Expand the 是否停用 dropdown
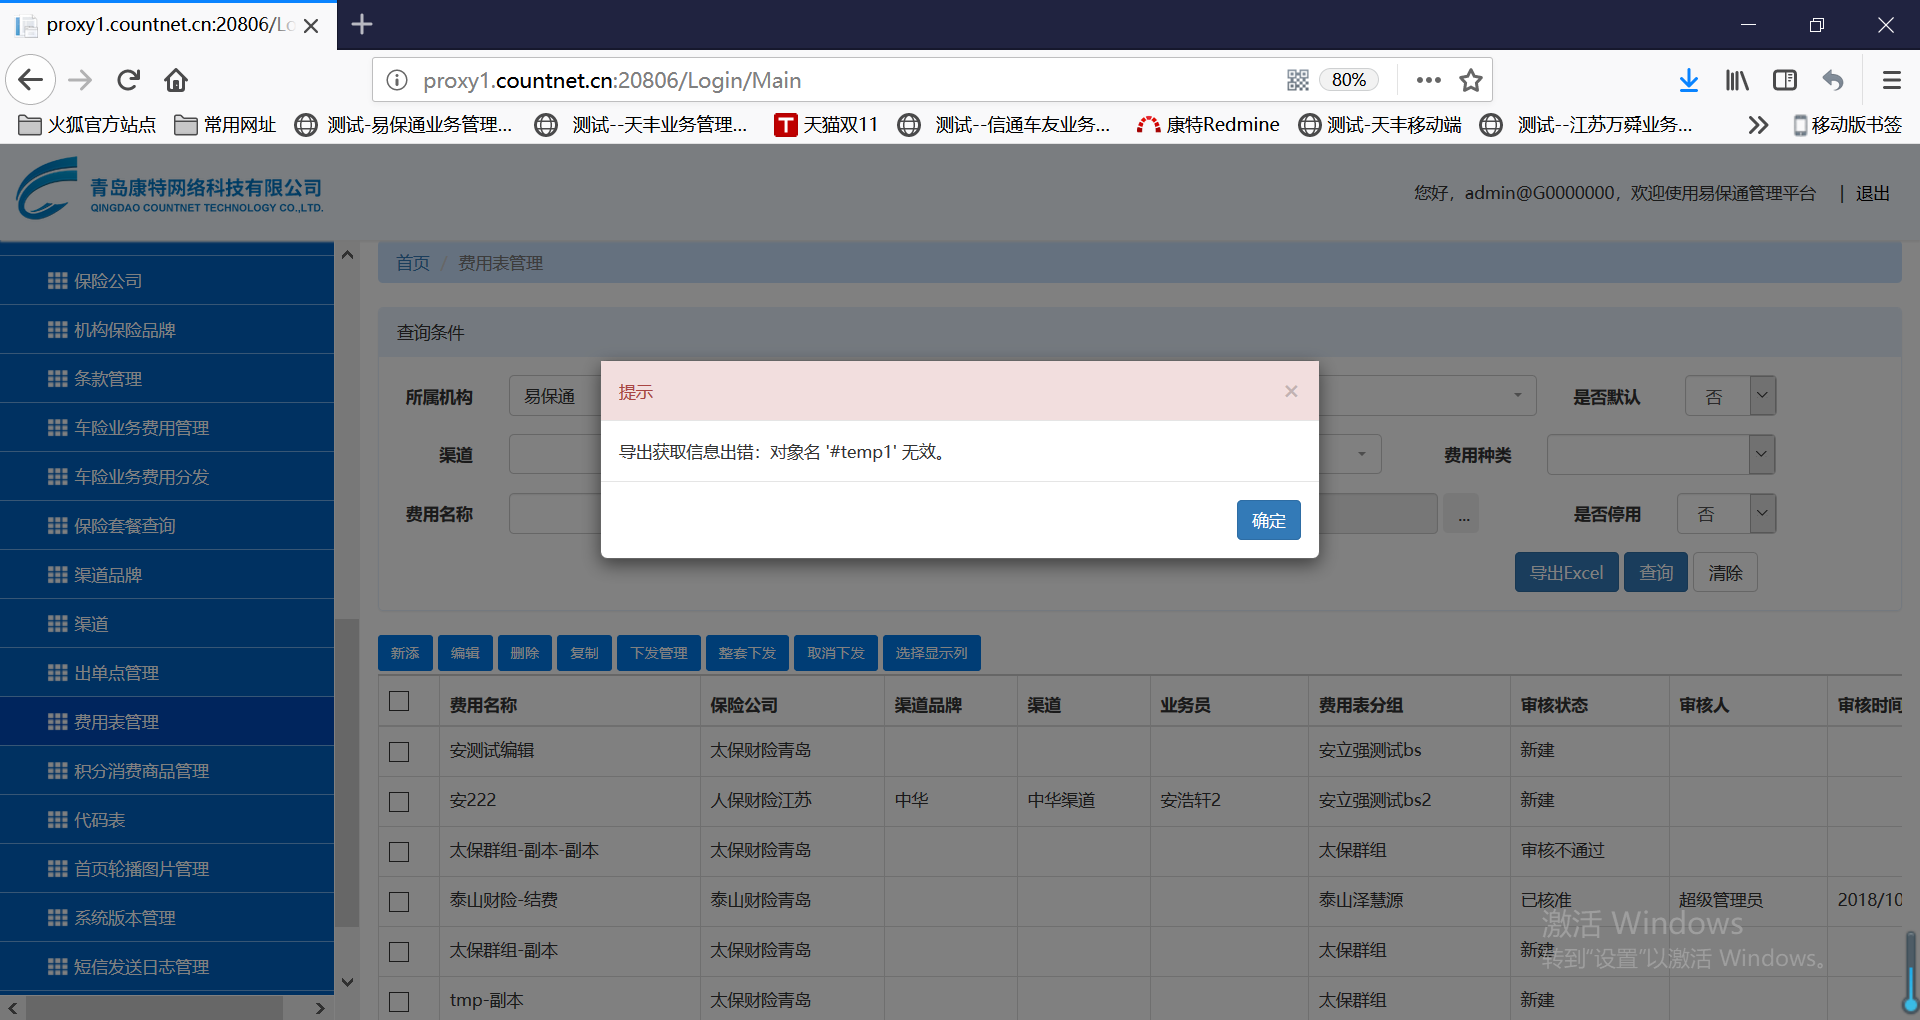Image resolution: width=1920 pixels, height=1020 pixels. 1762,514
